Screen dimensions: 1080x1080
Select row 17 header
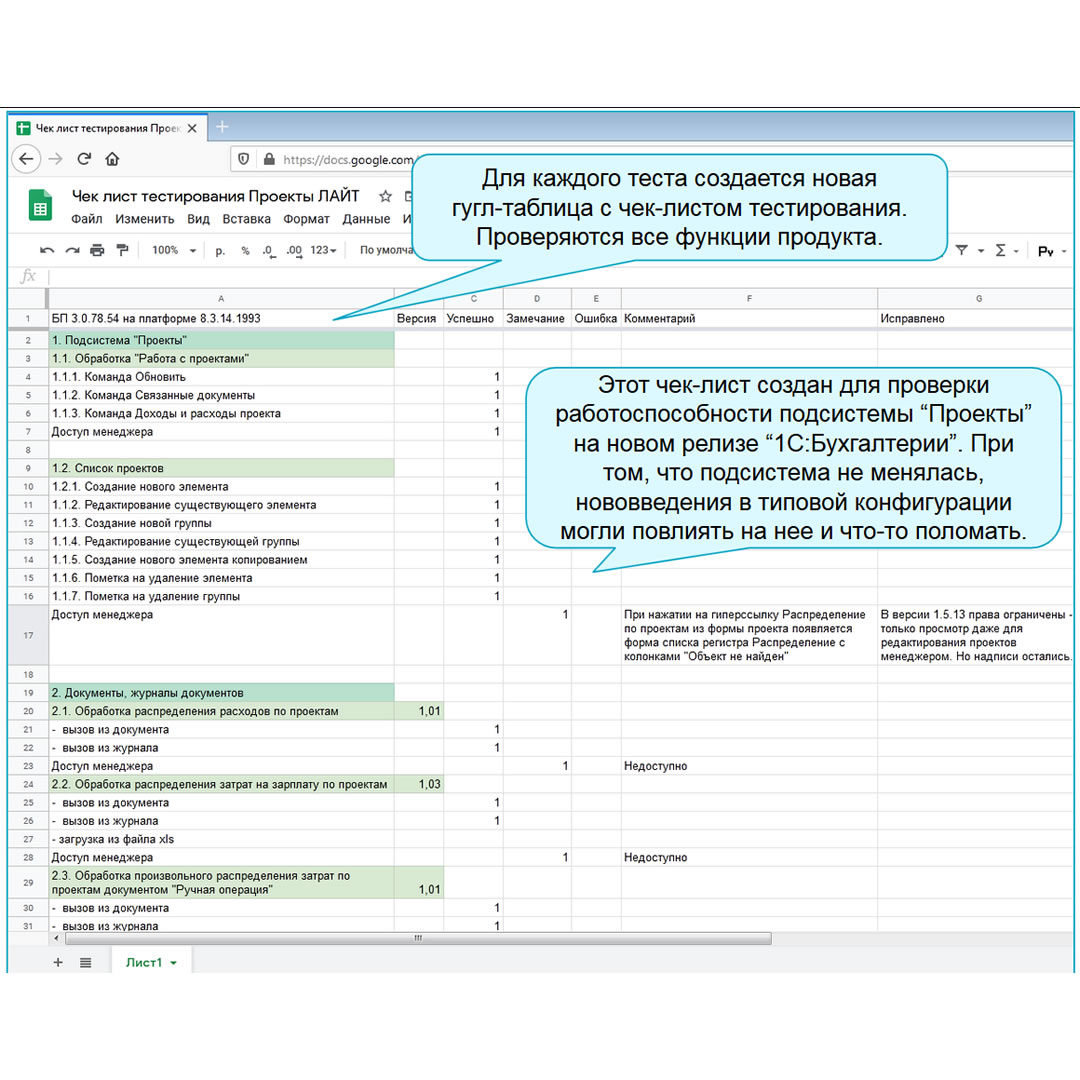[x=28, y=635]
